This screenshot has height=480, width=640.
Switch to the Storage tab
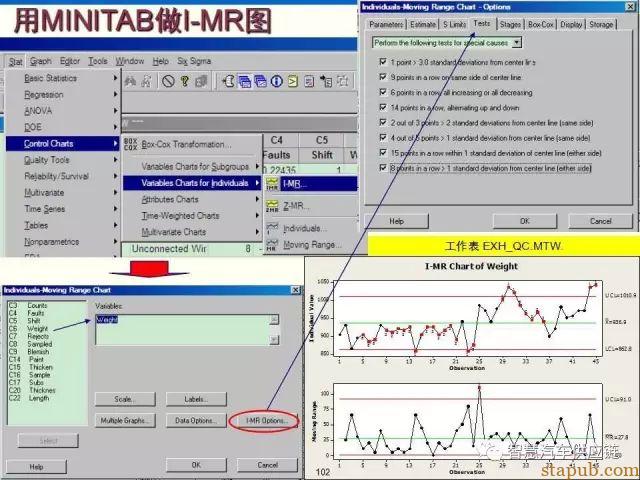(601, 24)
